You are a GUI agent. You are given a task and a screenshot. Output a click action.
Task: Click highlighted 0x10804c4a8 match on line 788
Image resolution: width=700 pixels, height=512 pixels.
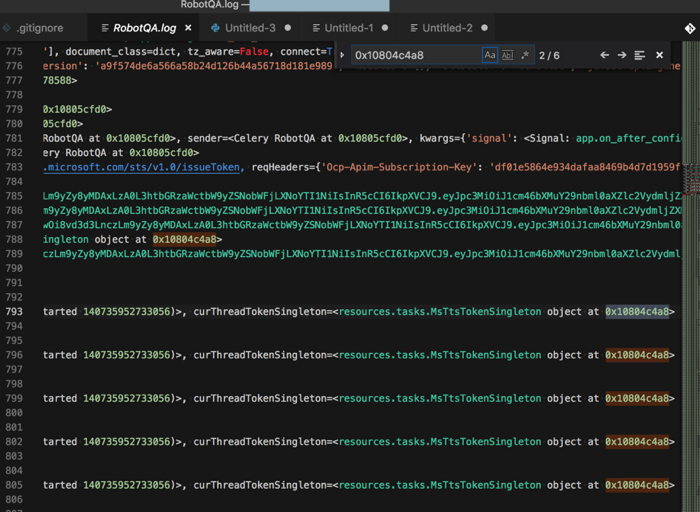pyautogui.click(x=187, y=239)
